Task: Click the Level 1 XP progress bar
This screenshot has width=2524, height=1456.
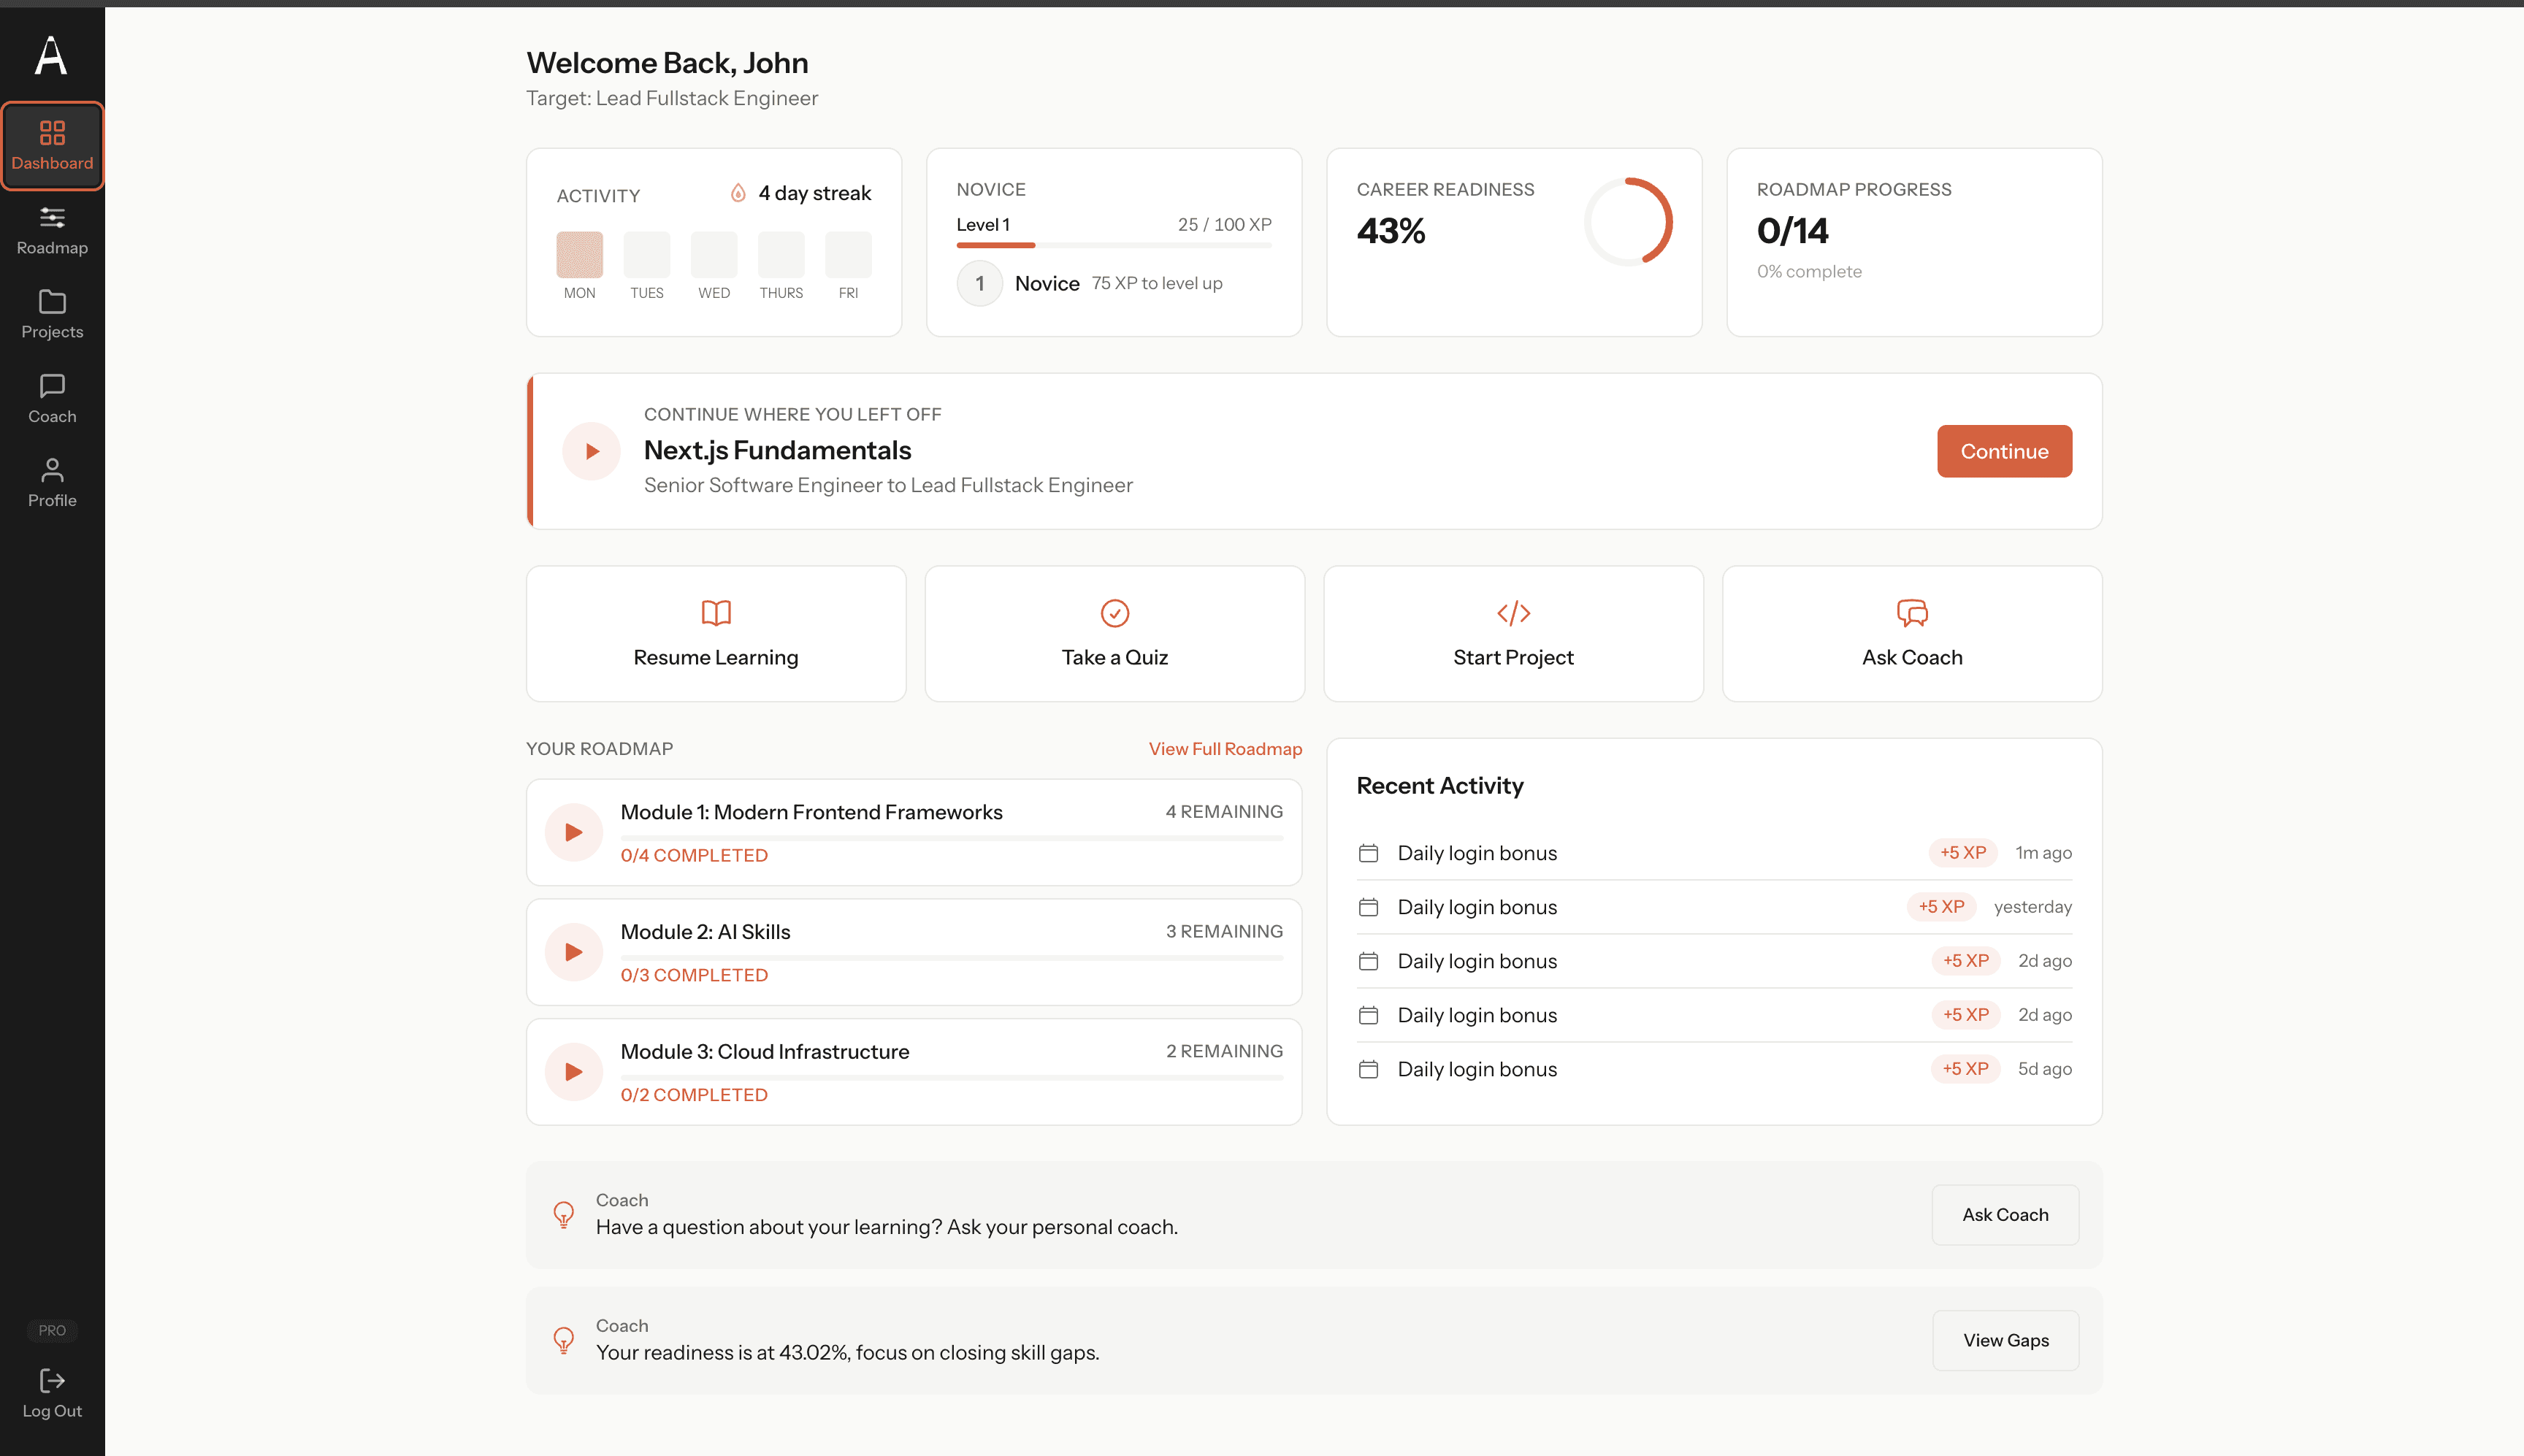Action: (1114, 245)
